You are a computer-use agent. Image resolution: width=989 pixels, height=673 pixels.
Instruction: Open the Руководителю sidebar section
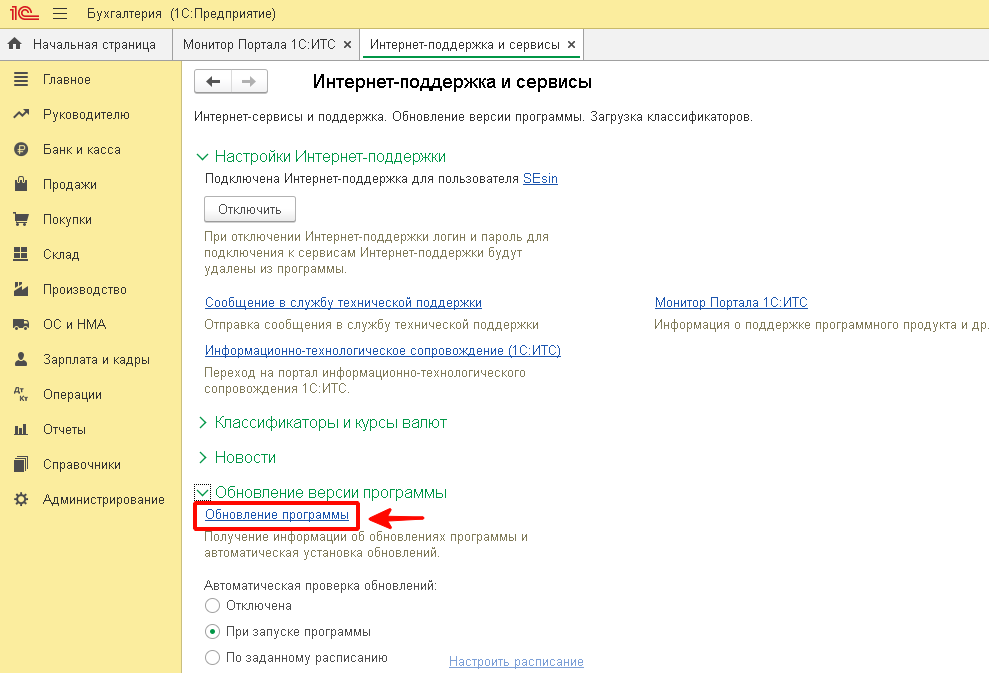[x=86, y=114]
